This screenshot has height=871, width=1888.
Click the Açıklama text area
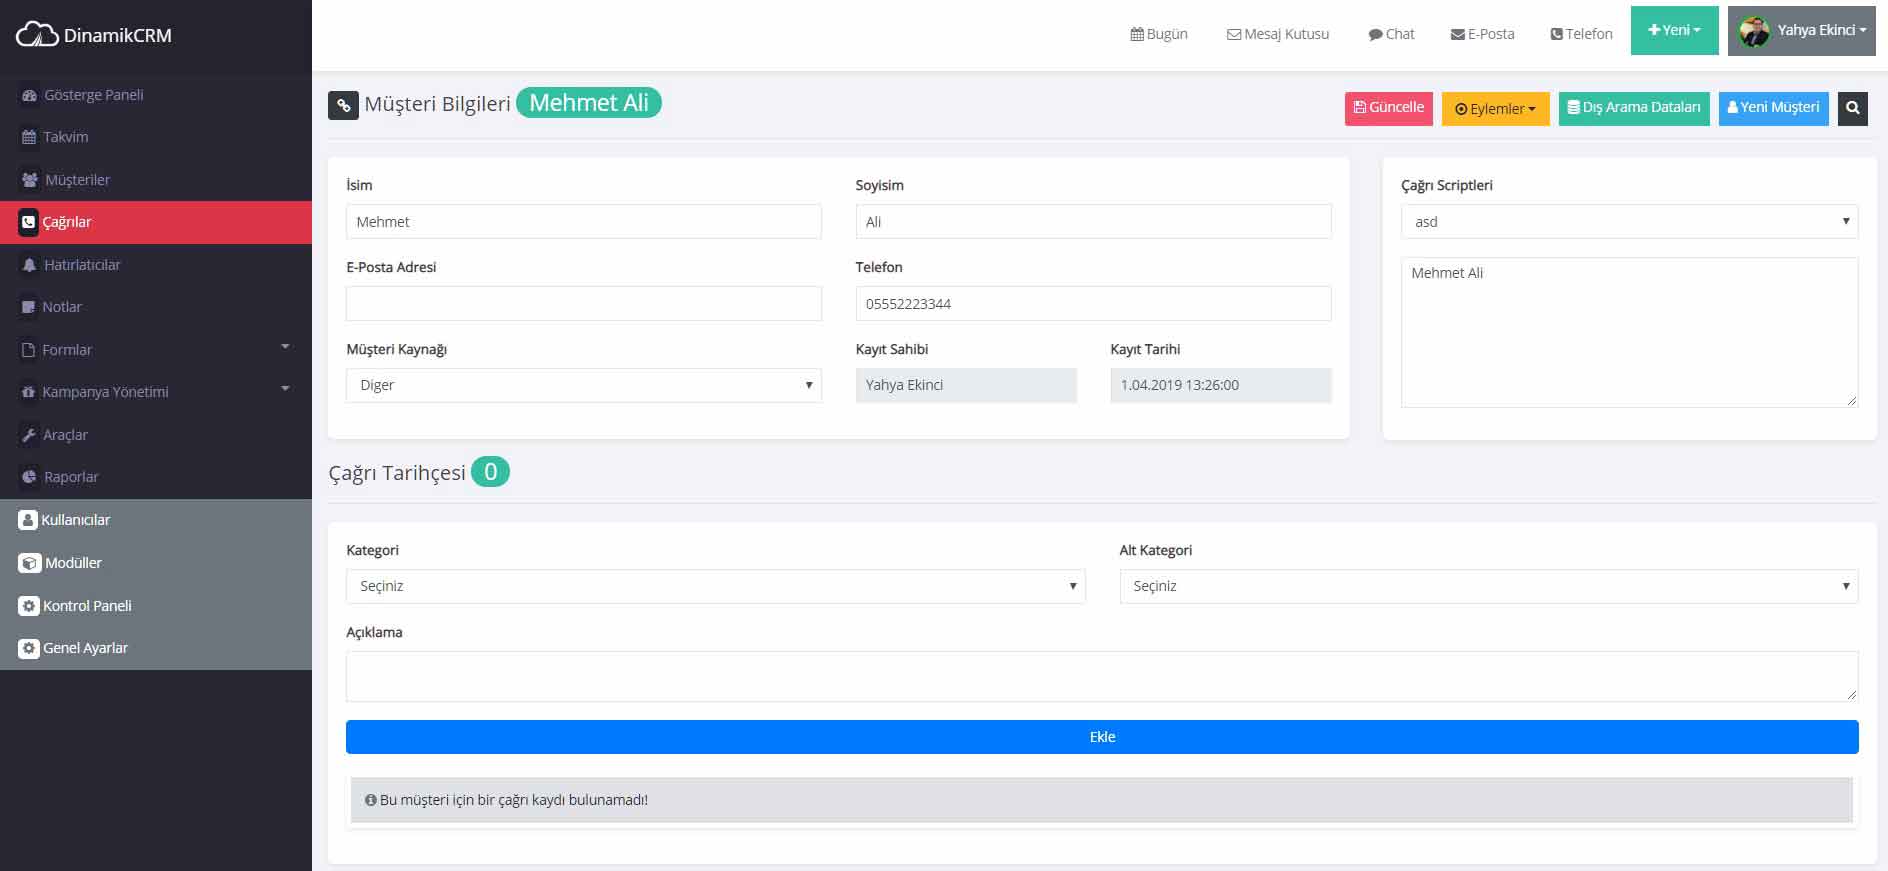1102,677
